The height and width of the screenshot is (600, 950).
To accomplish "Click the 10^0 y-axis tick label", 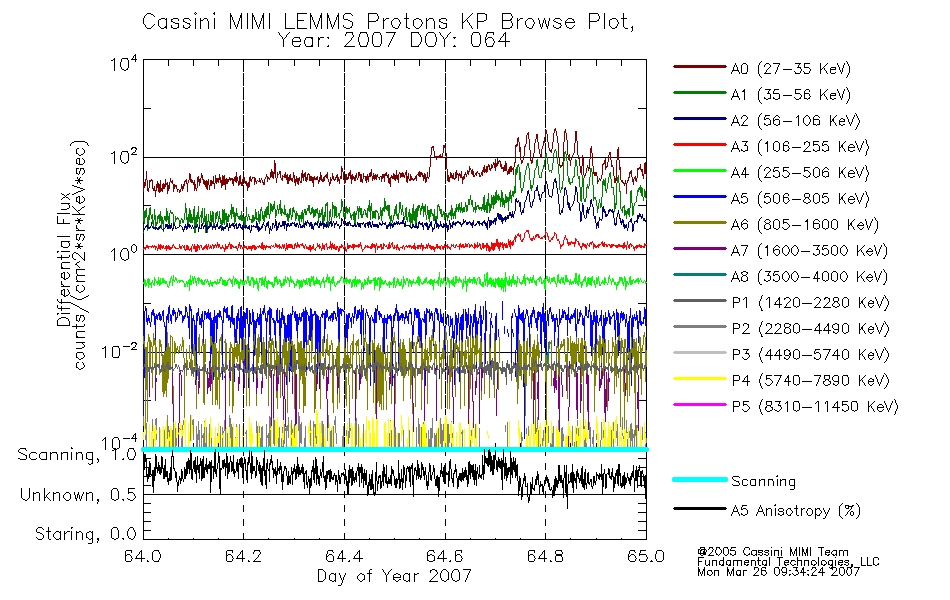I will (x=124, y=253).
